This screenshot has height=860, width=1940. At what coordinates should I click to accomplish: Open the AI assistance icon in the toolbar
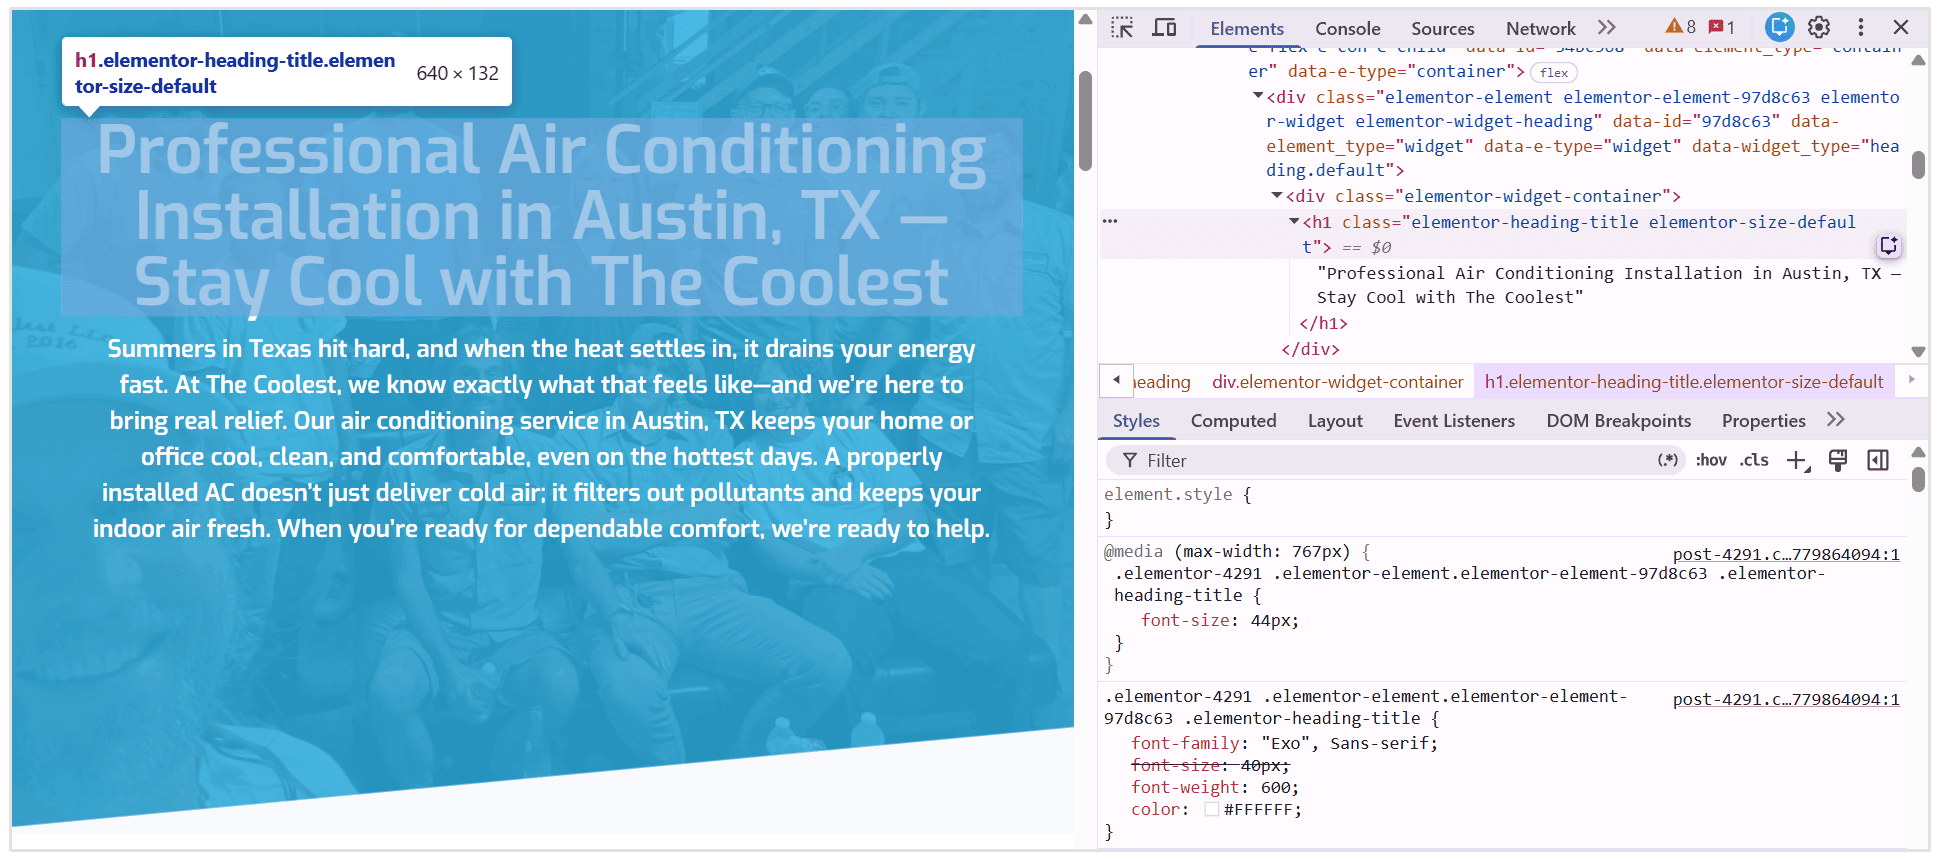pyautogui.click(x=1779, y=27)
